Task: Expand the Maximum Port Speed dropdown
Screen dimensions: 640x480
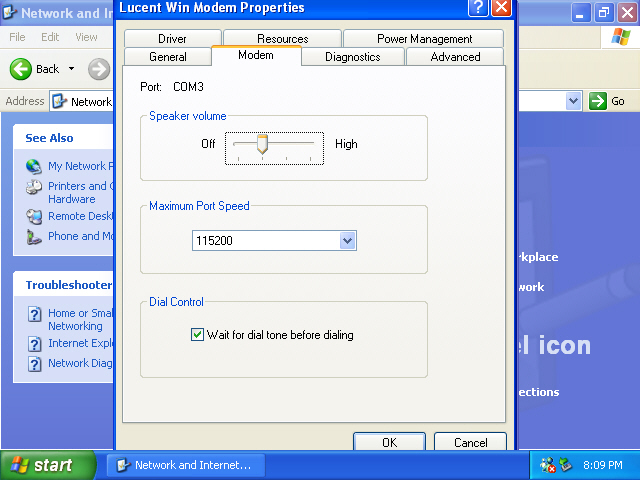Action: pos(347,240)
